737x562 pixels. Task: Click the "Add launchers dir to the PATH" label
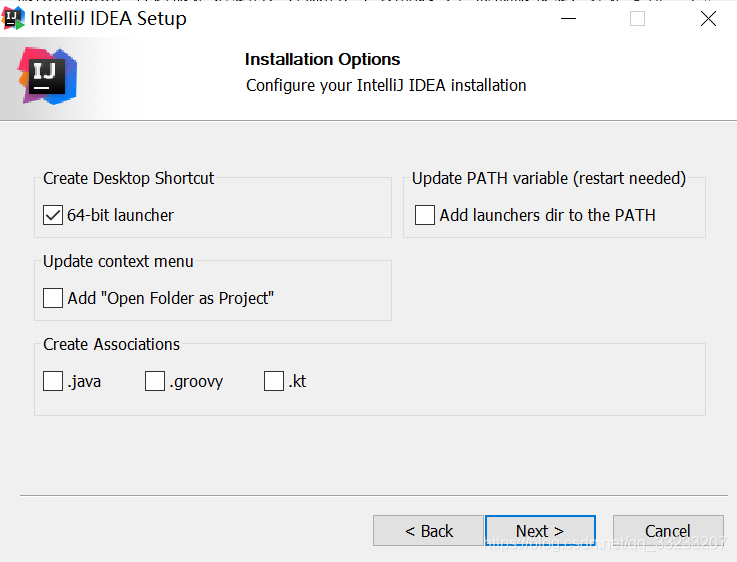point(547,215)
